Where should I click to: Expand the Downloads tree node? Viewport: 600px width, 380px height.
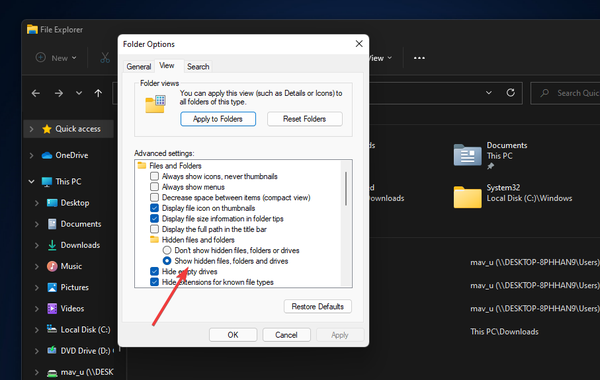[37, 245]
